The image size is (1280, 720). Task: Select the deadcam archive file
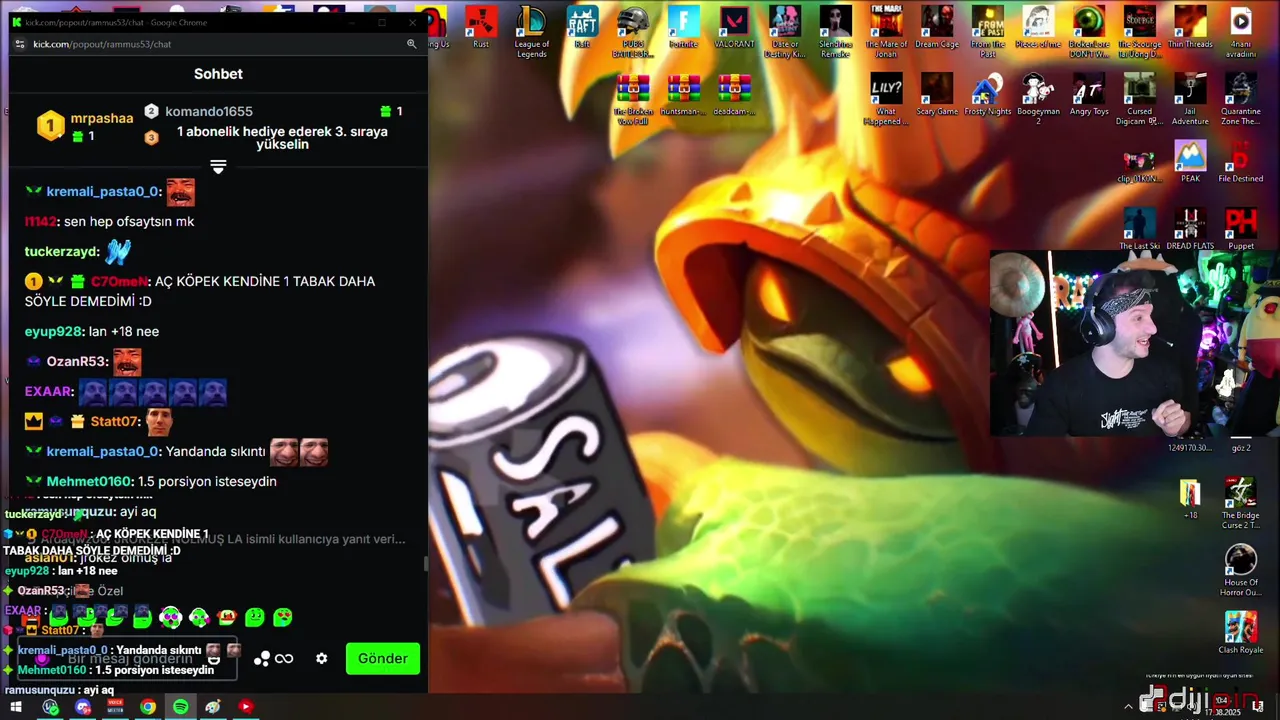tap(734, 96)
